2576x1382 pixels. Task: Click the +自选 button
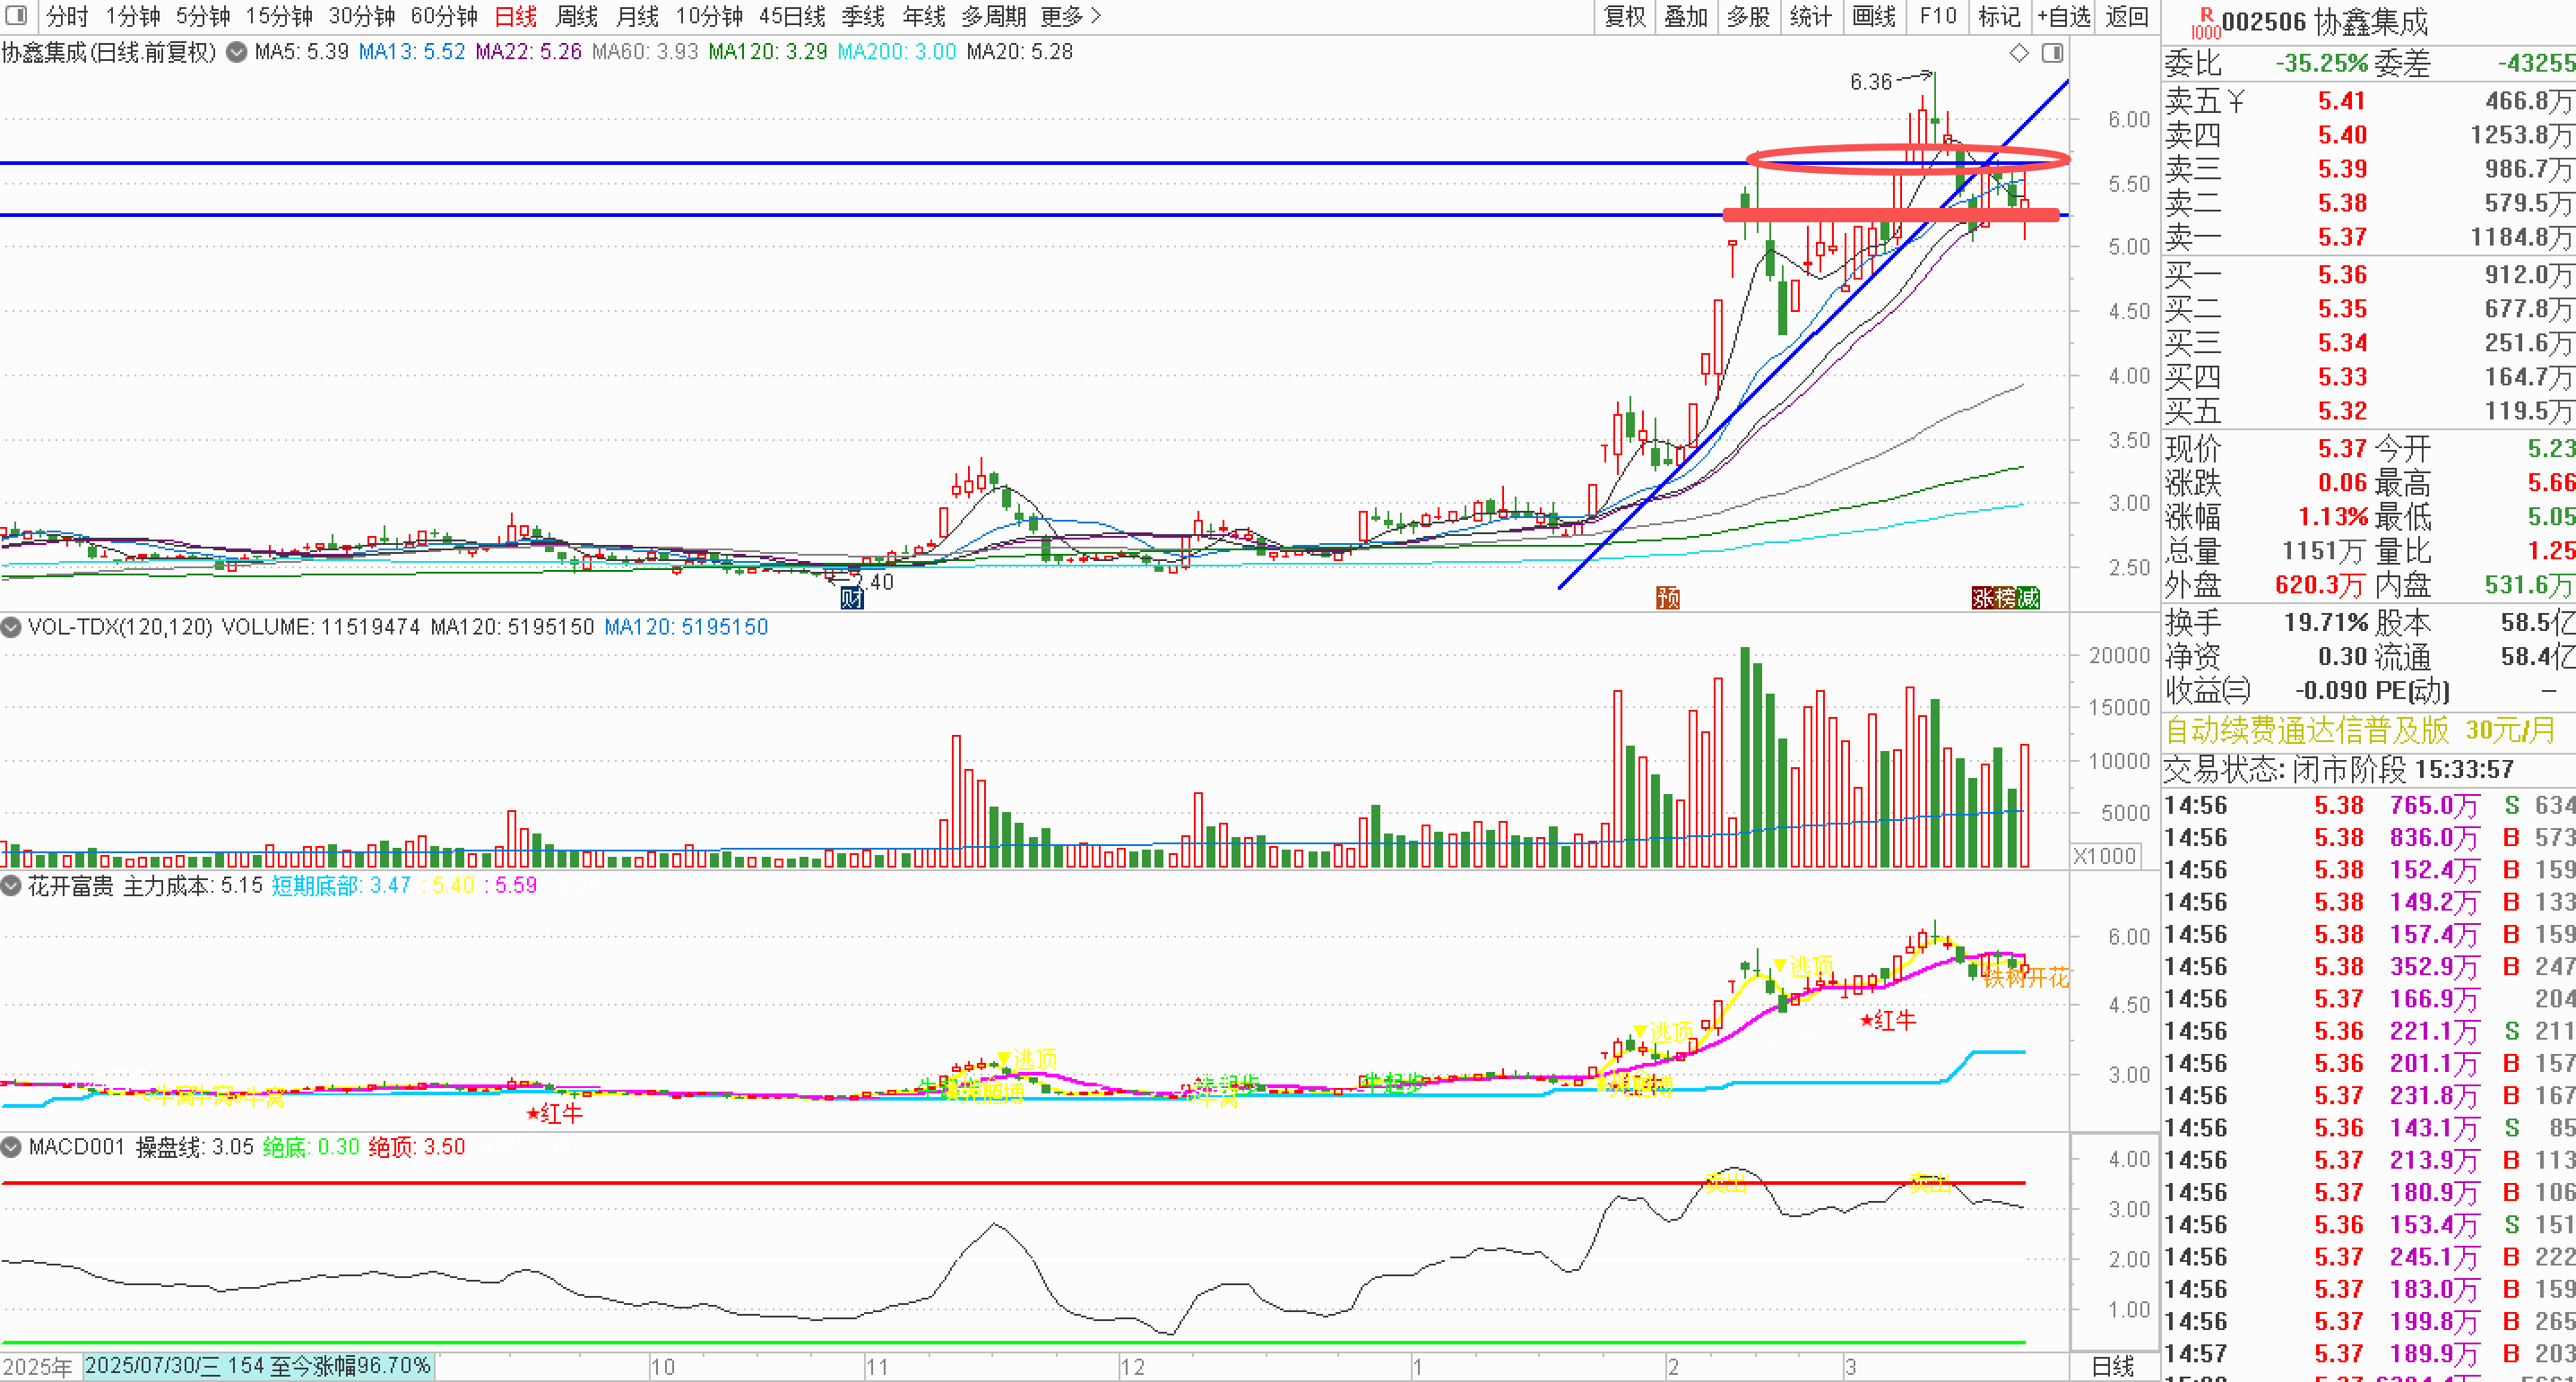click(2064, 16)
